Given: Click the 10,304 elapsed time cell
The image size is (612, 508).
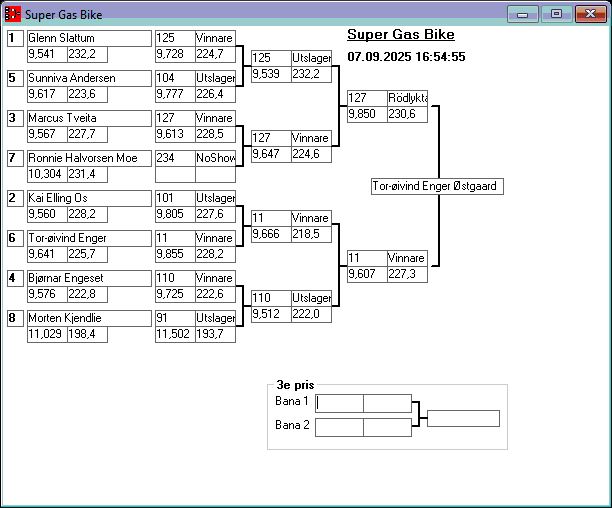Looking at the screenshot, I should [46, 174].
